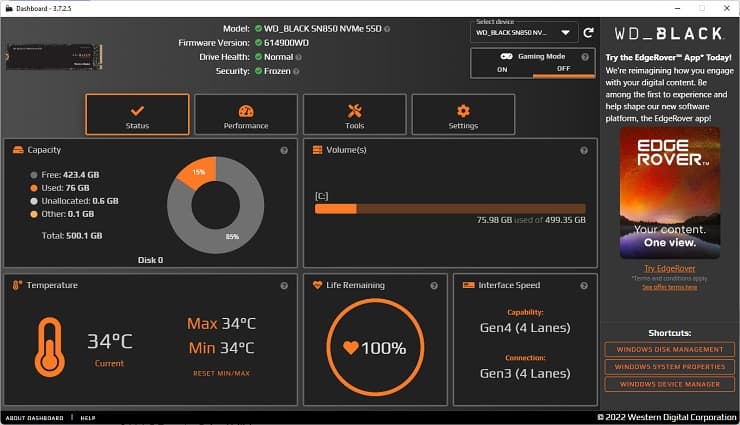Switch to the Performance tab
The image size is (740, 425).
click(246, 115)
